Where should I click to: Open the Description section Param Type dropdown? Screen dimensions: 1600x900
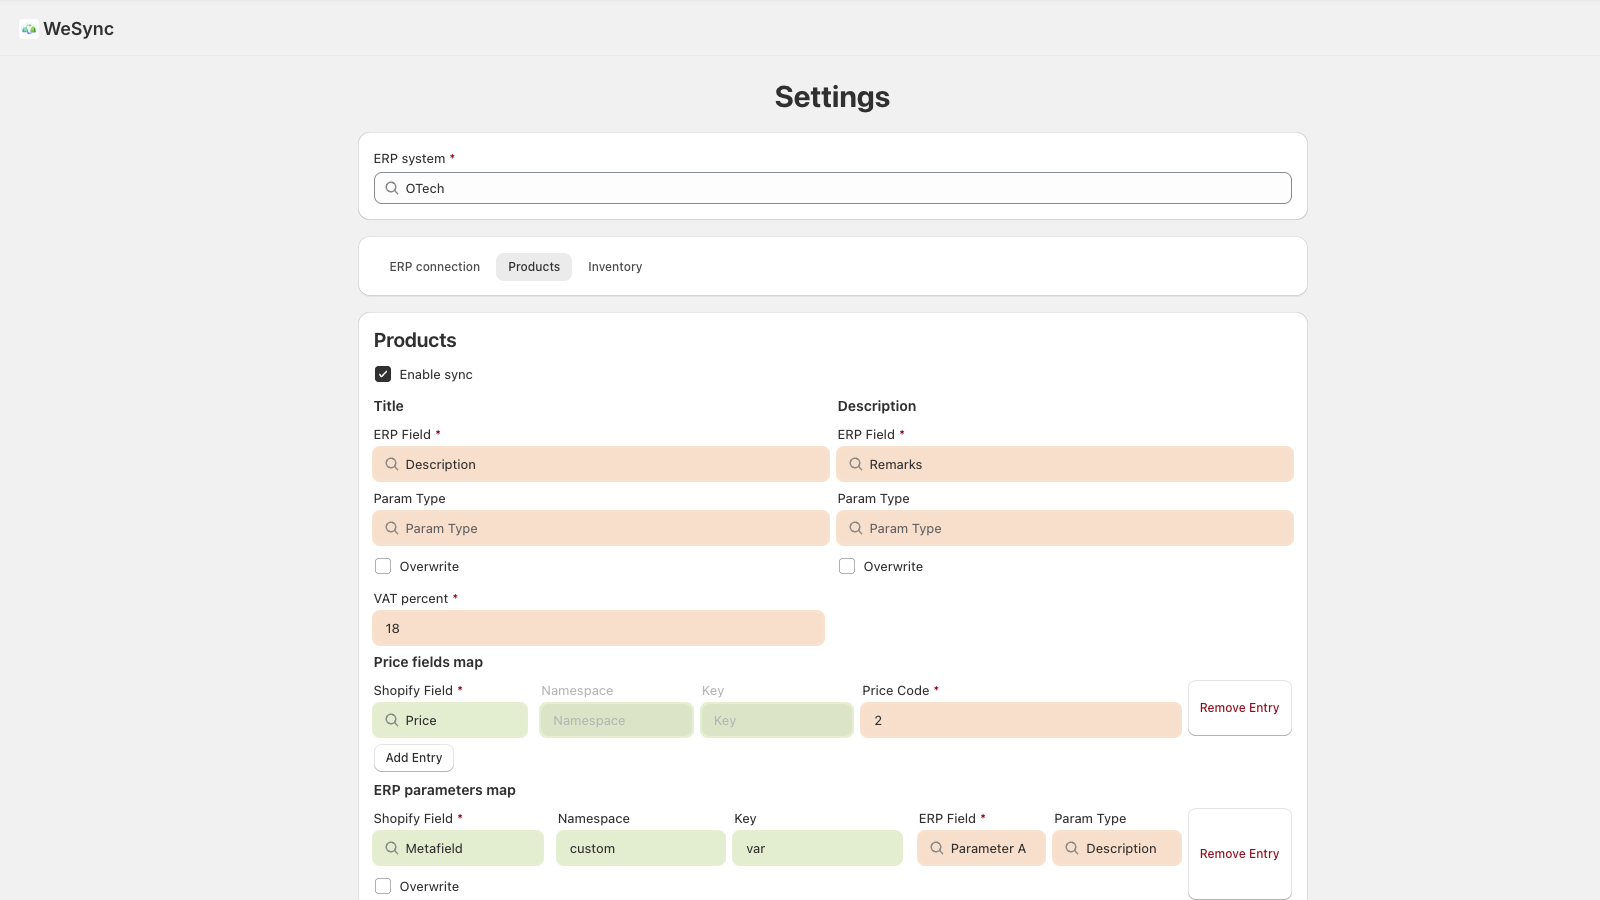[1064, 528]
